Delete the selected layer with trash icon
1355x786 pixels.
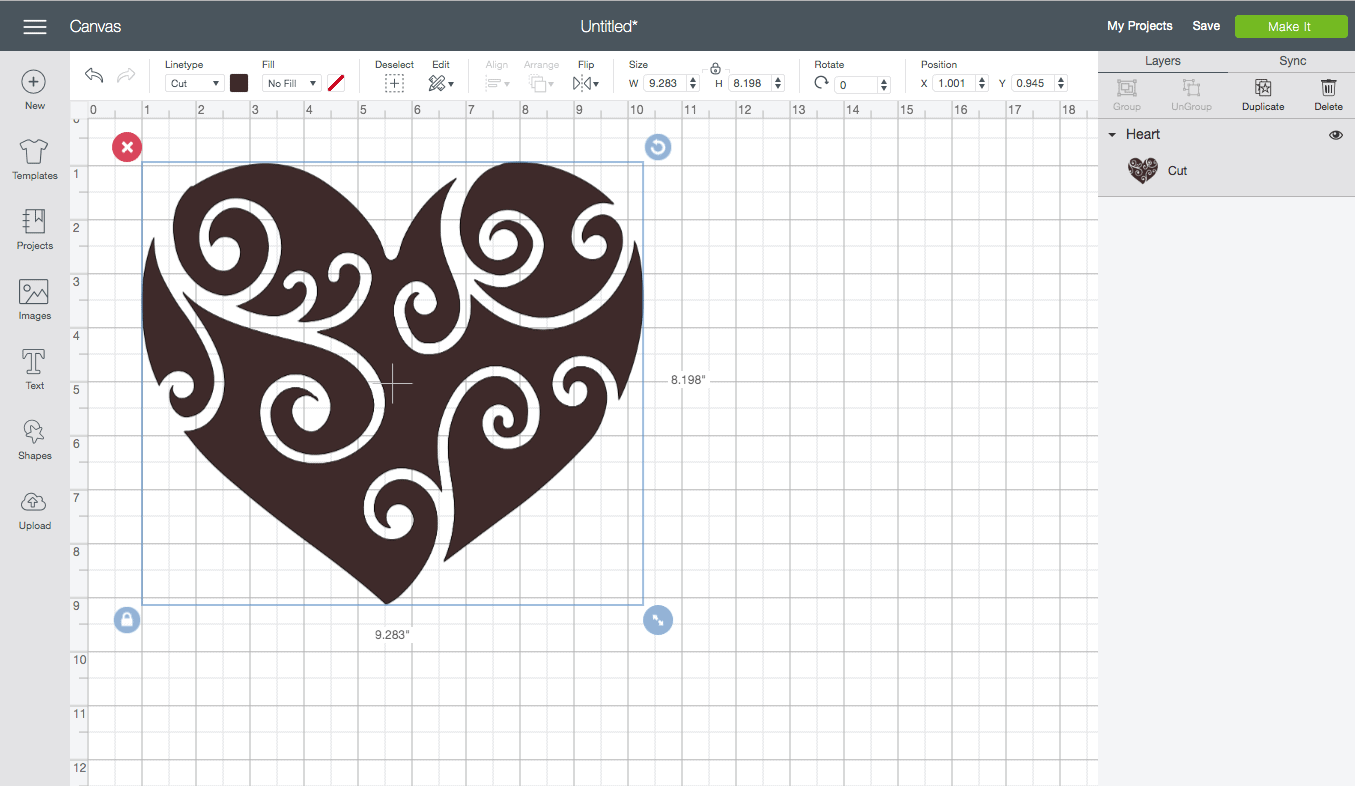(x=1328, y=88)
